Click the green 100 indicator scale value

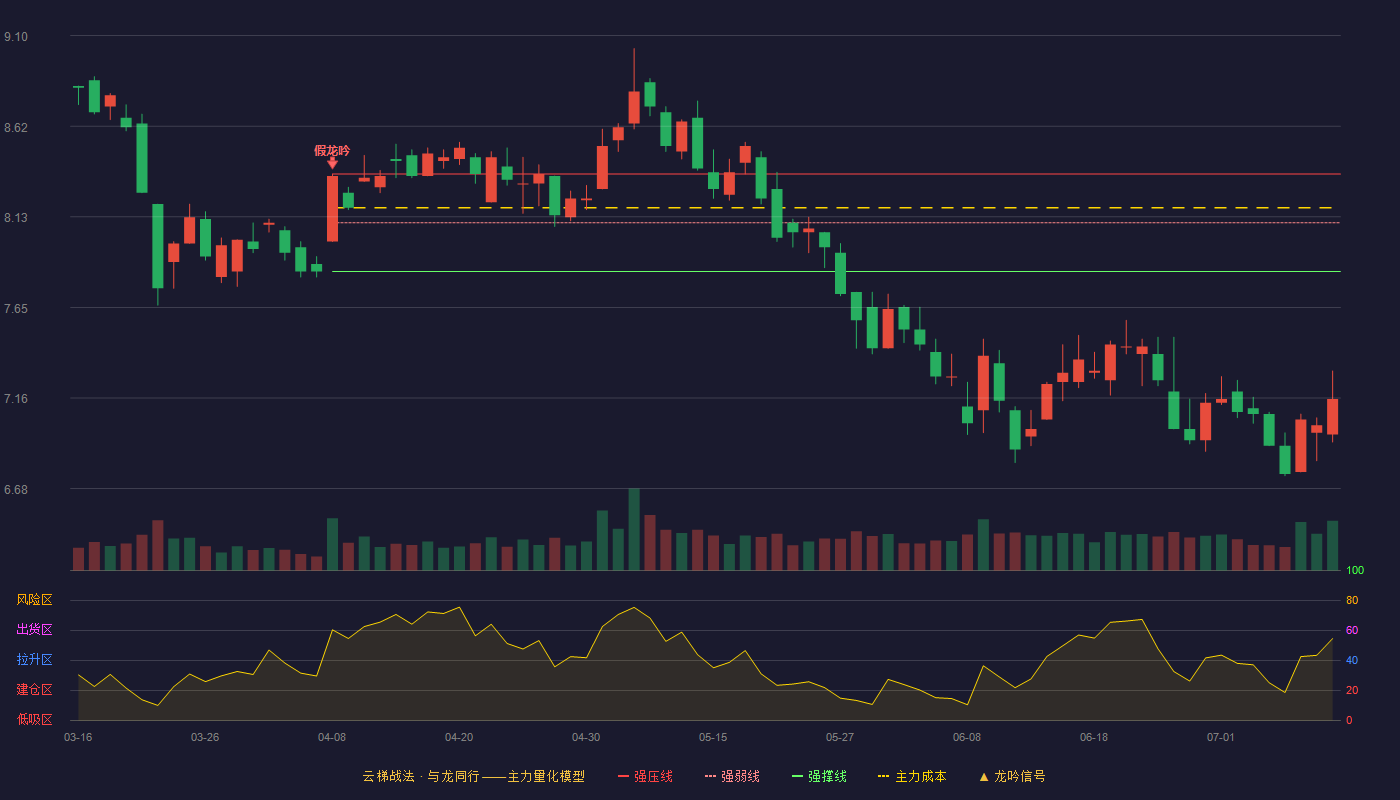coord(1355,570)
